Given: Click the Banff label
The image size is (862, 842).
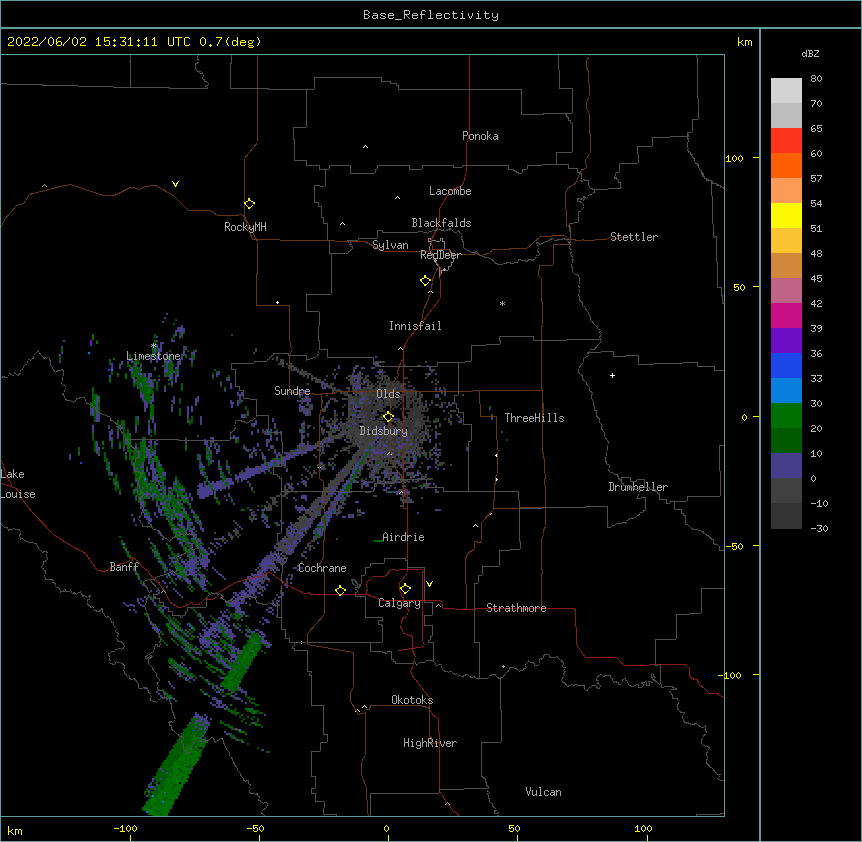Looking at the screenshot, I should click(124, 567).
